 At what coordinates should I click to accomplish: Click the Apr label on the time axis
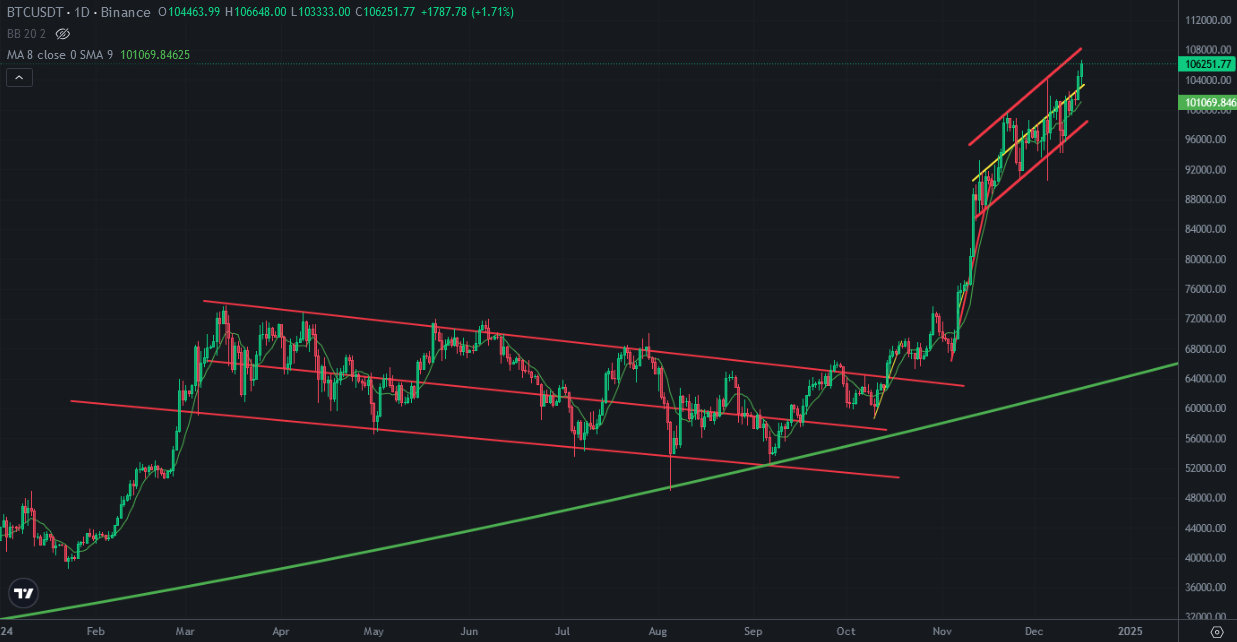pos(281,632)
